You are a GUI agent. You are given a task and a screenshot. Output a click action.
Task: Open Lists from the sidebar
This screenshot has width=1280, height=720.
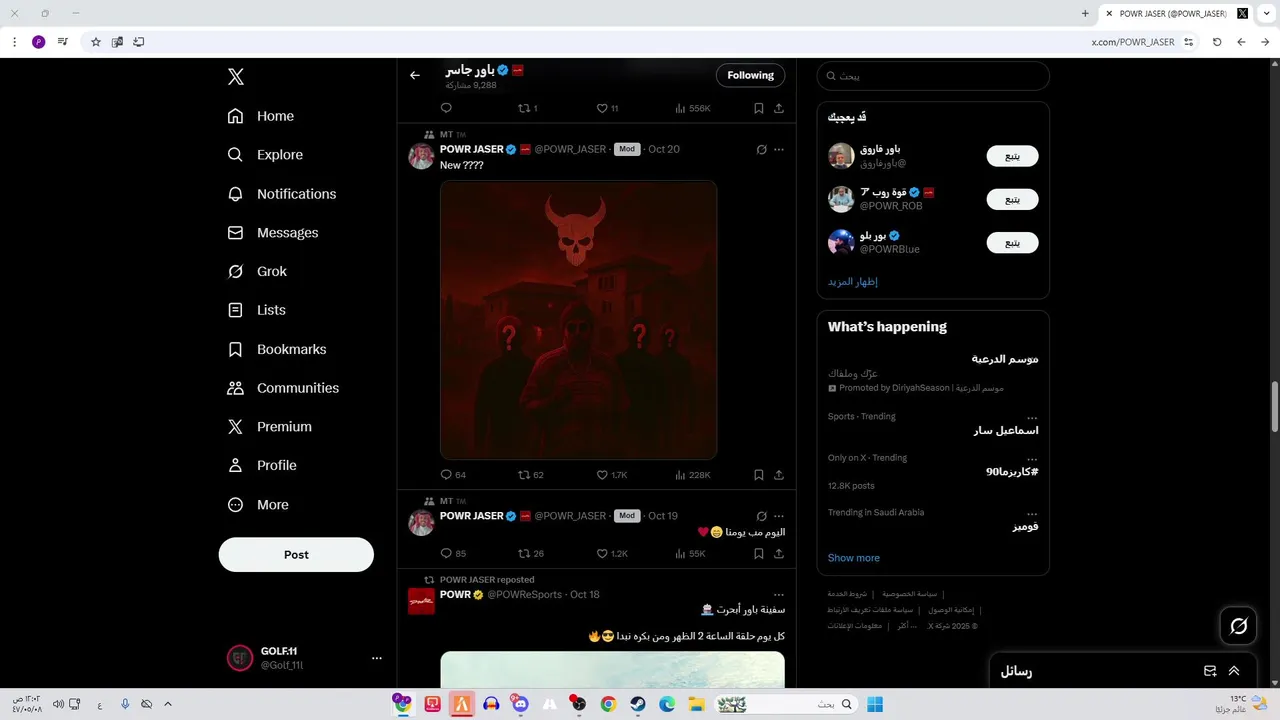coord(257,310)
